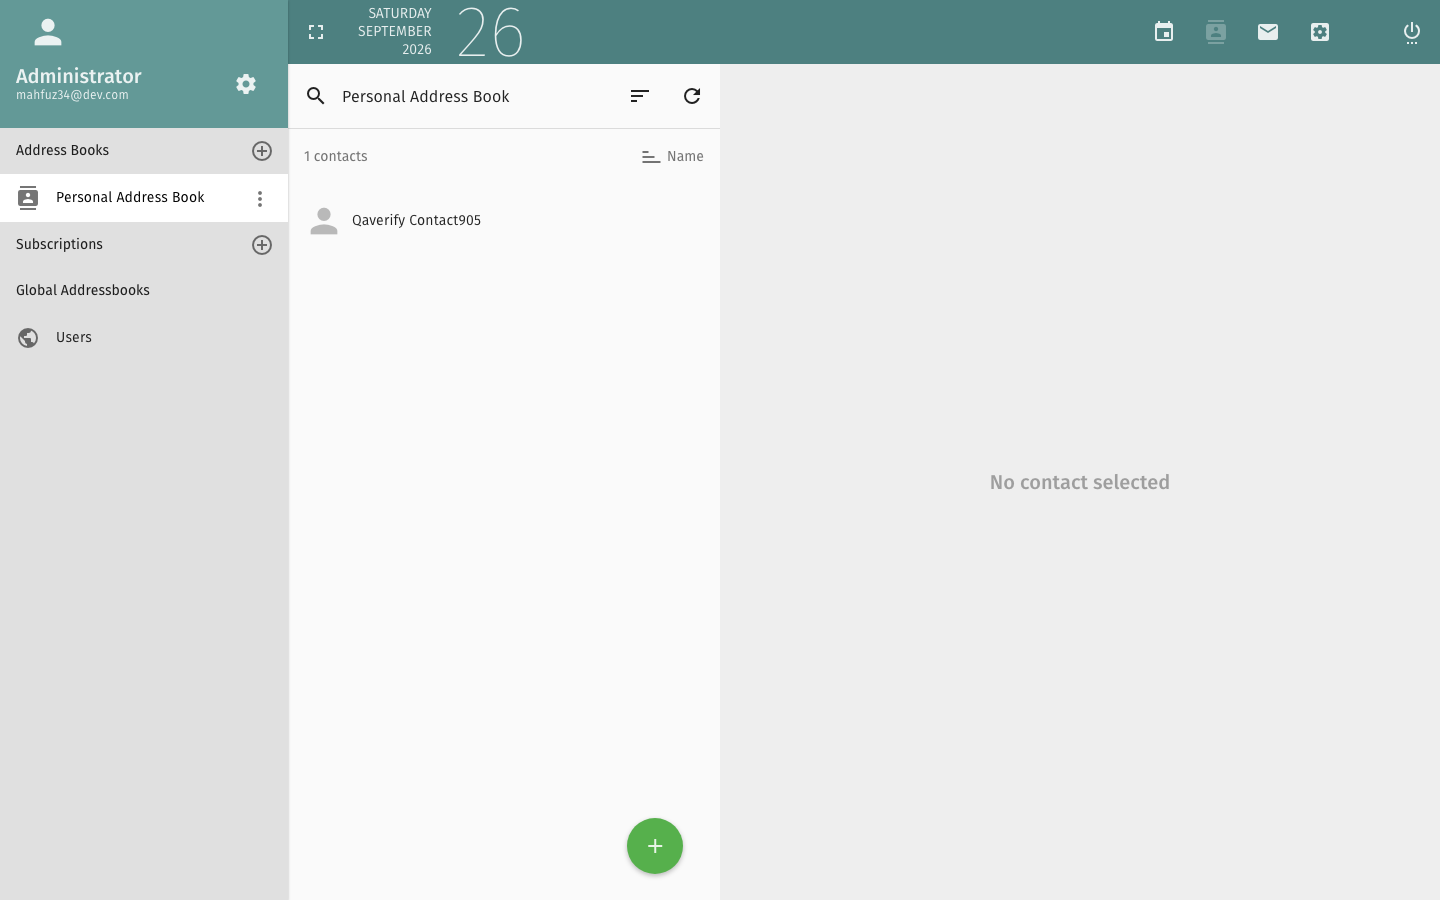Click the Qaverify Contact905 avatar icon
The width and height of the screenshot is (1440, 900).
pos(324,220)
